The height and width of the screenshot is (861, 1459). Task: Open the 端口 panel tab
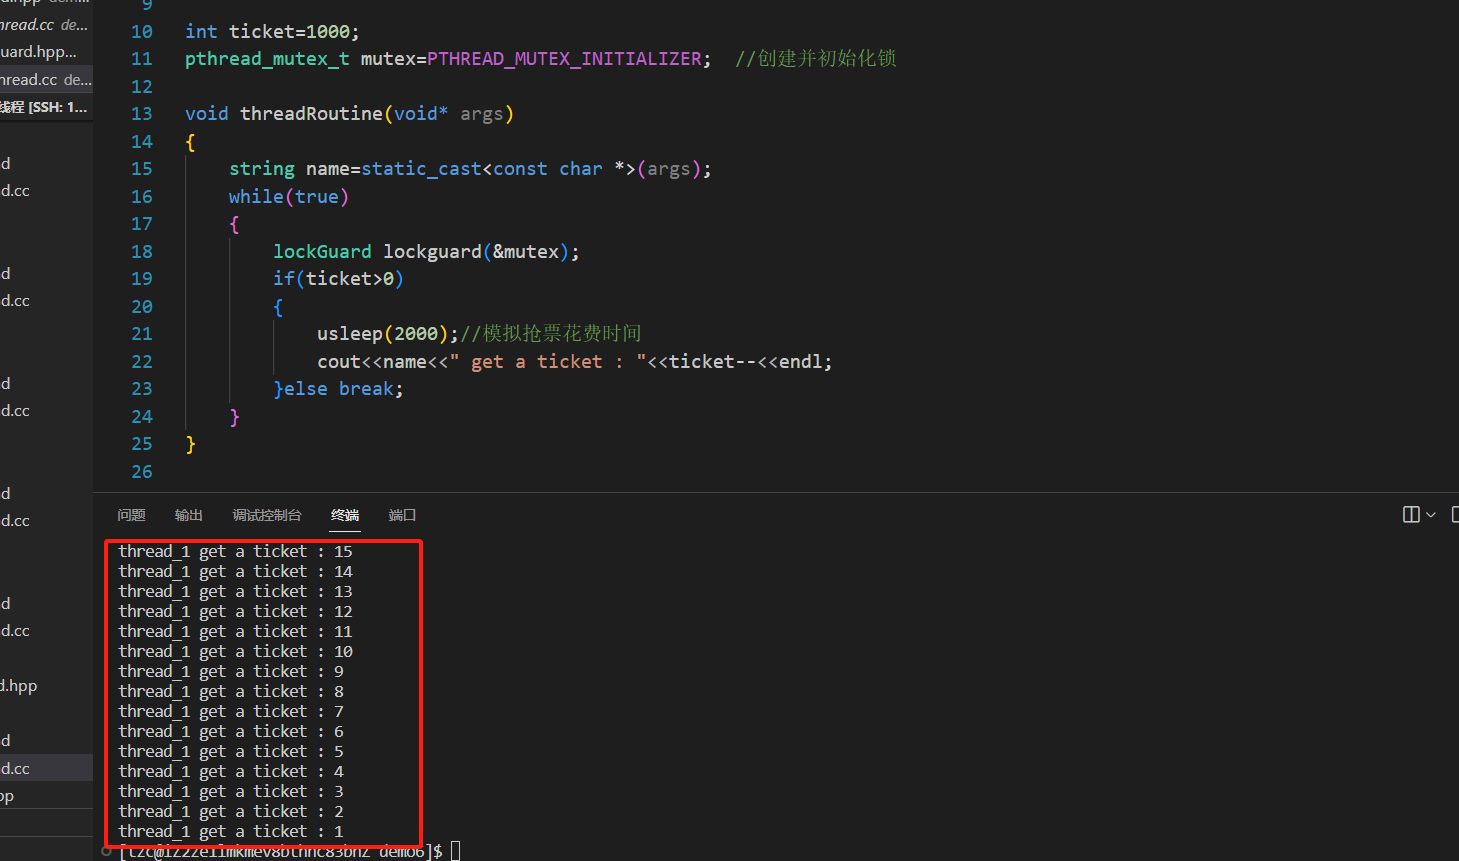(x=402, y=515)
